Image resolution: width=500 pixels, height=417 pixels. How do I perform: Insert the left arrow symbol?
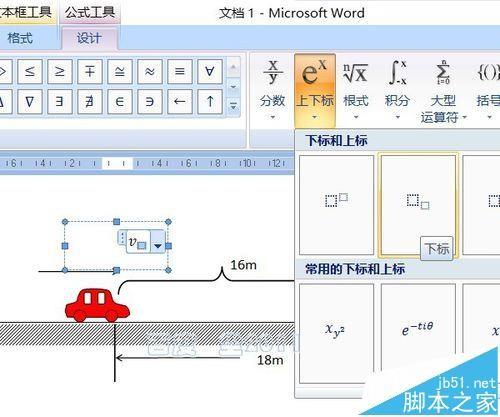[180, 101]
